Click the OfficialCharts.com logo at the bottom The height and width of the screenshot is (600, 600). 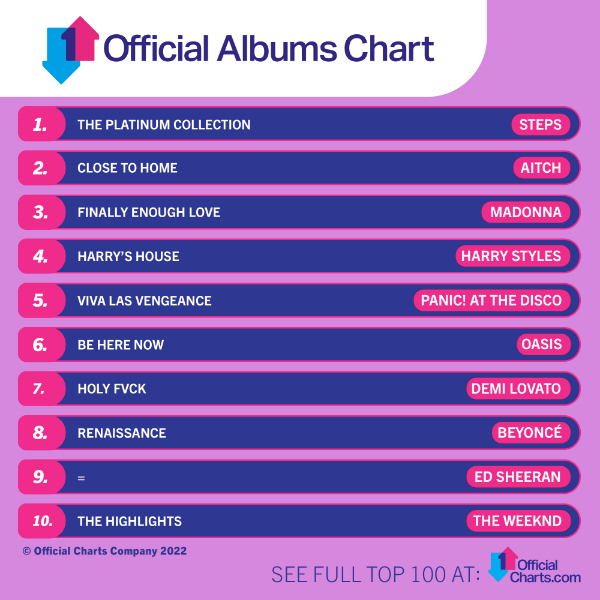[535, 565]
